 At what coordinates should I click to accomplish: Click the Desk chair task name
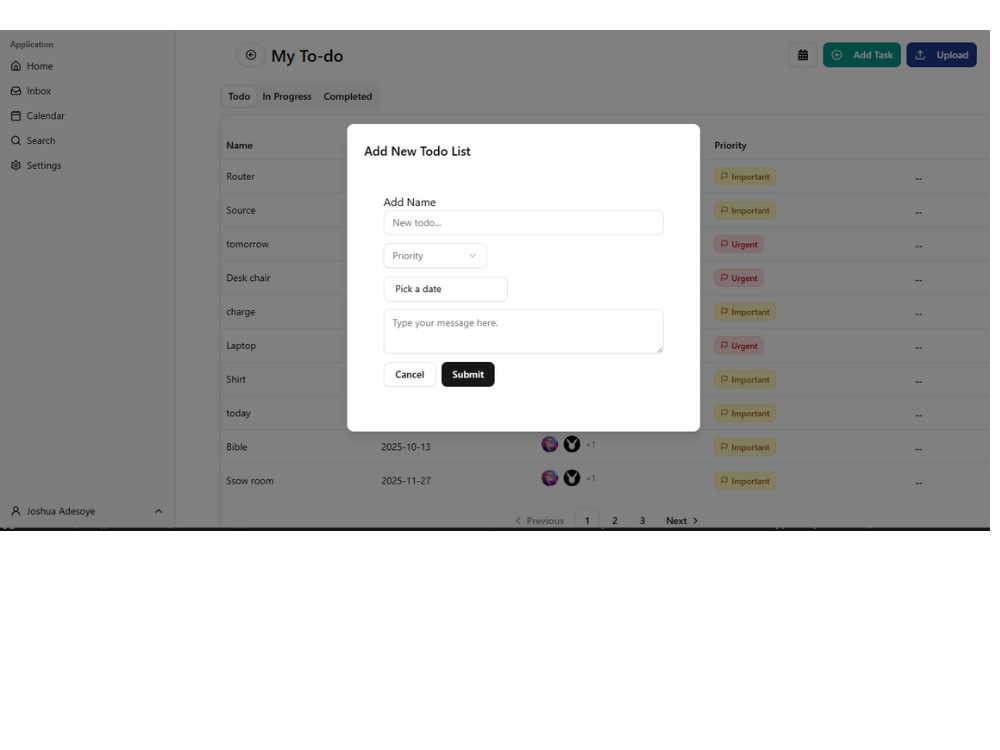248,278
